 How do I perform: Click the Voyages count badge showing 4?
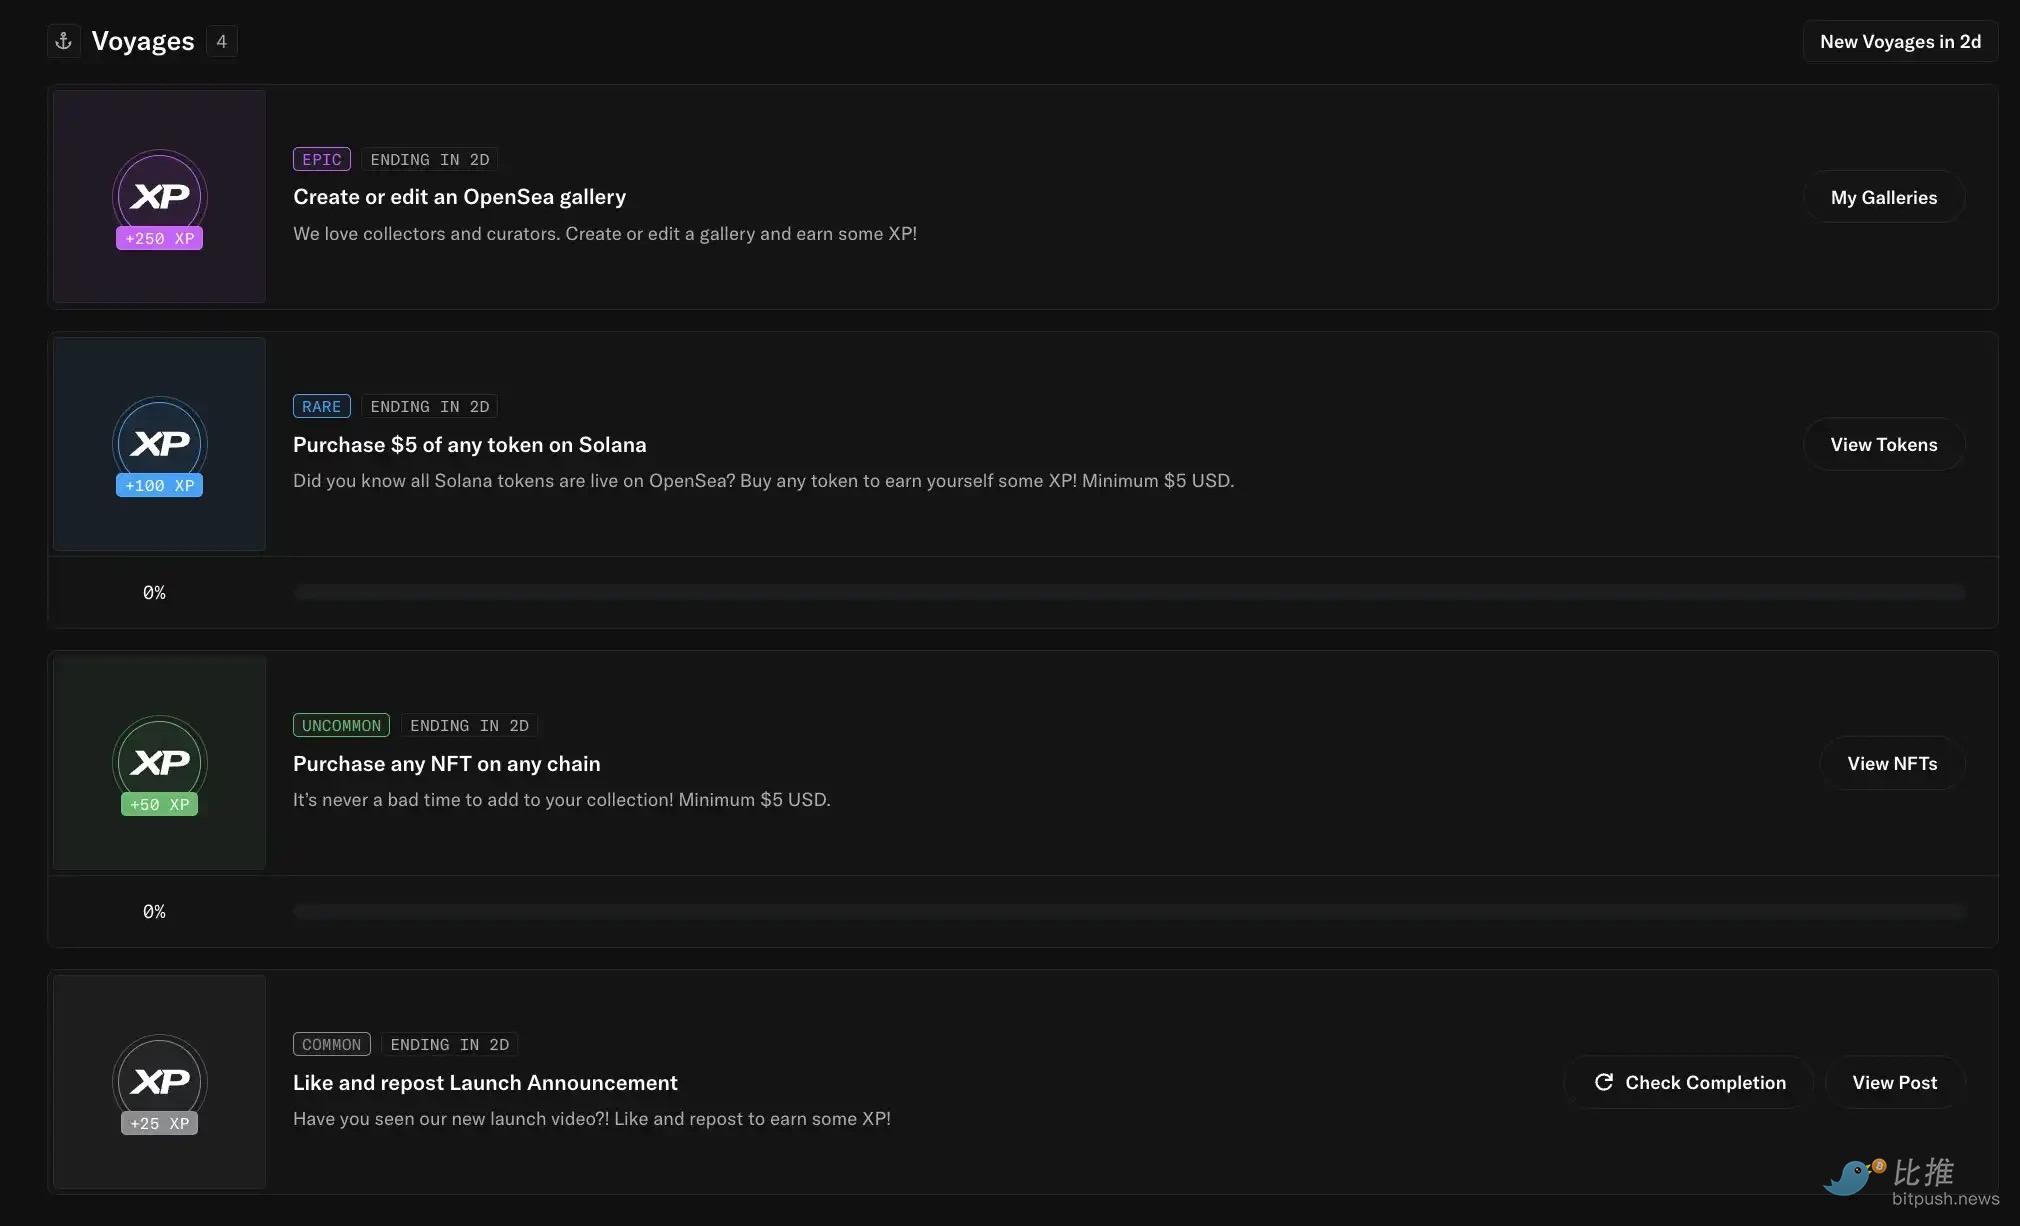222,41
